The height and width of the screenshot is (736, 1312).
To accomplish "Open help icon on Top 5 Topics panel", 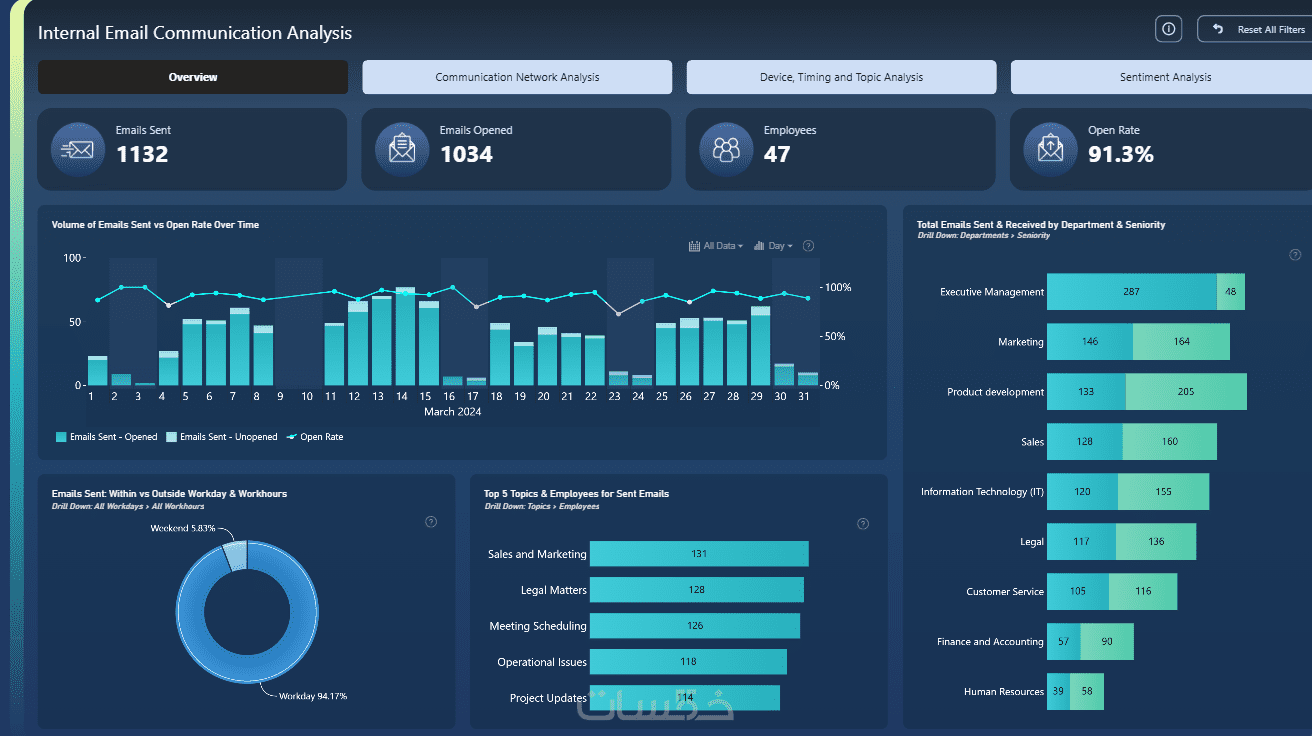I will point(863,524).
